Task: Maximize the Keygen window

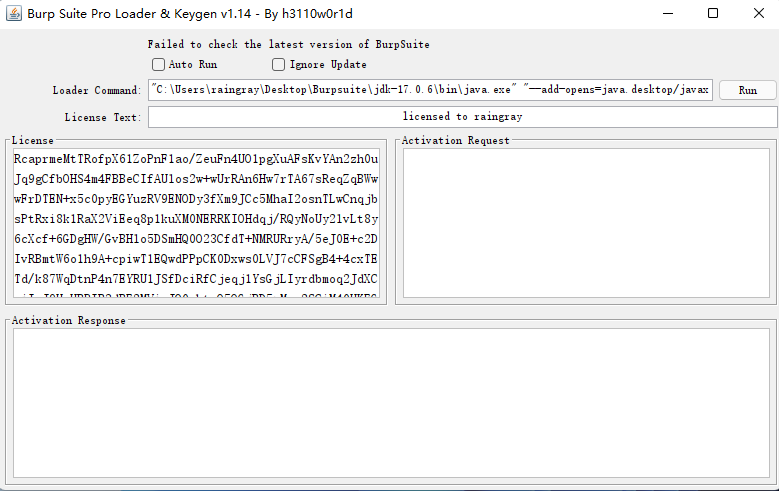Action: tap(713, 13)
